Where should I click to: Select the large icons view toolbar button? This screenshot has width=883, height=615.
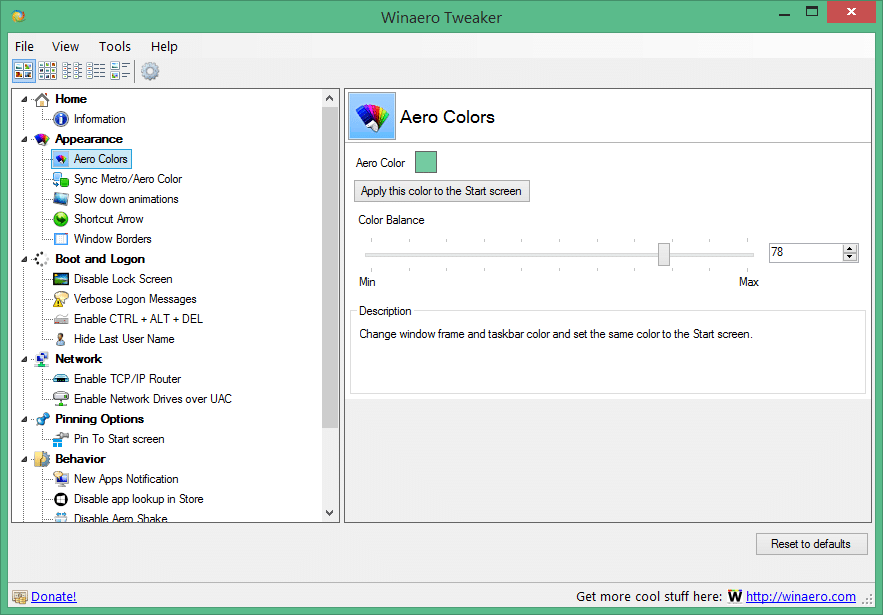point(24,71)
